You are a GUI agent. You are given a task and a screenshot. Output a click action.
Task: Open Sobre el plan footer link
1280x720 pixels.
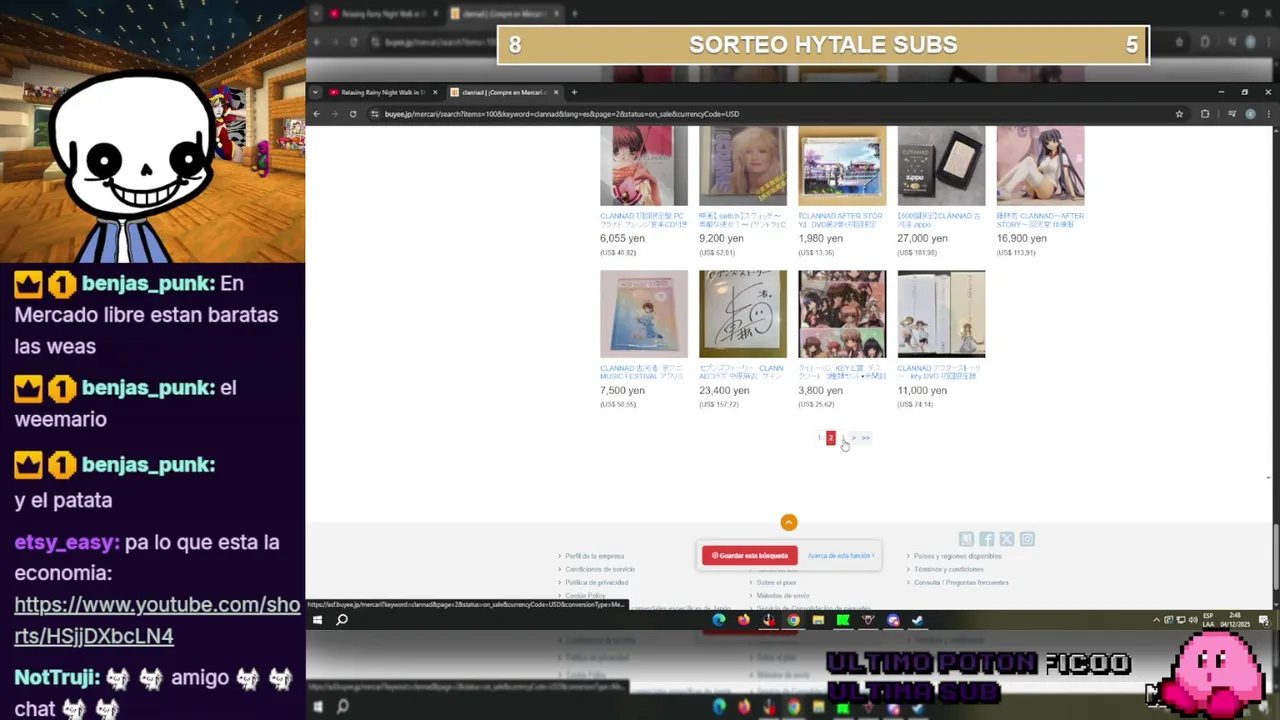776,582
